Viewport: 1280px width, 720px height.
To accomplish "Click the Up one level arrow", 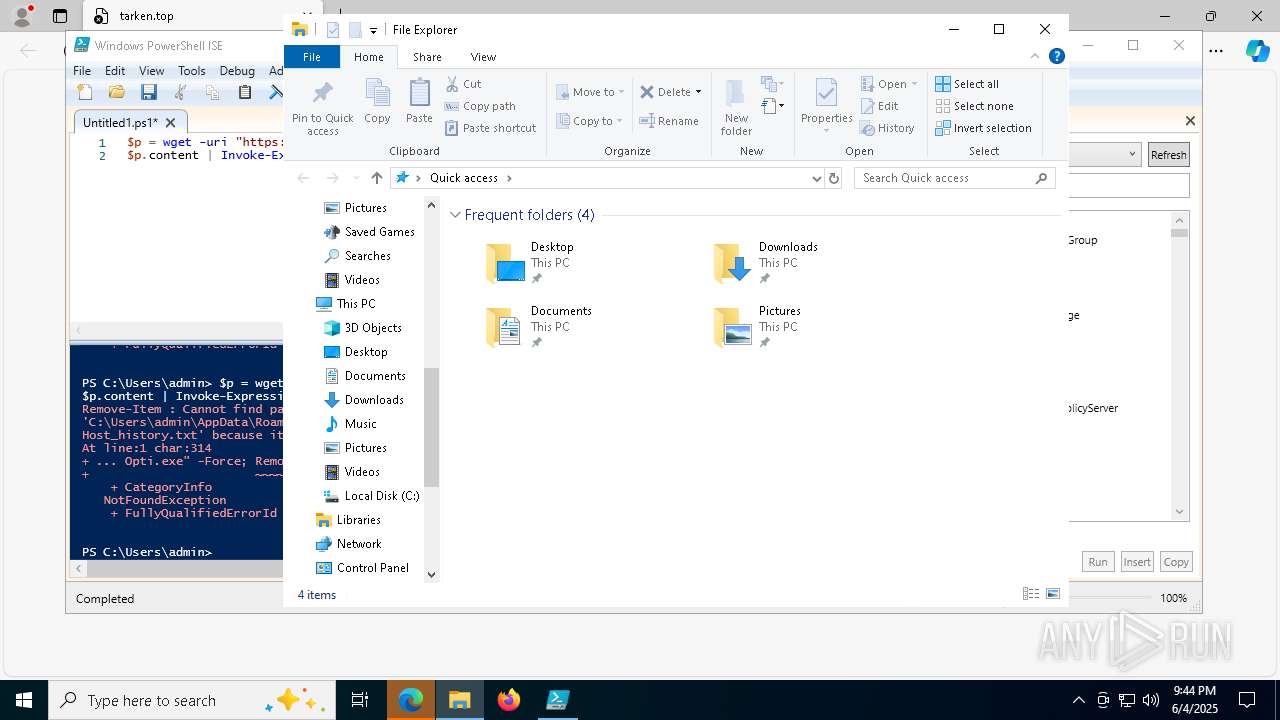I will (377, 178).
